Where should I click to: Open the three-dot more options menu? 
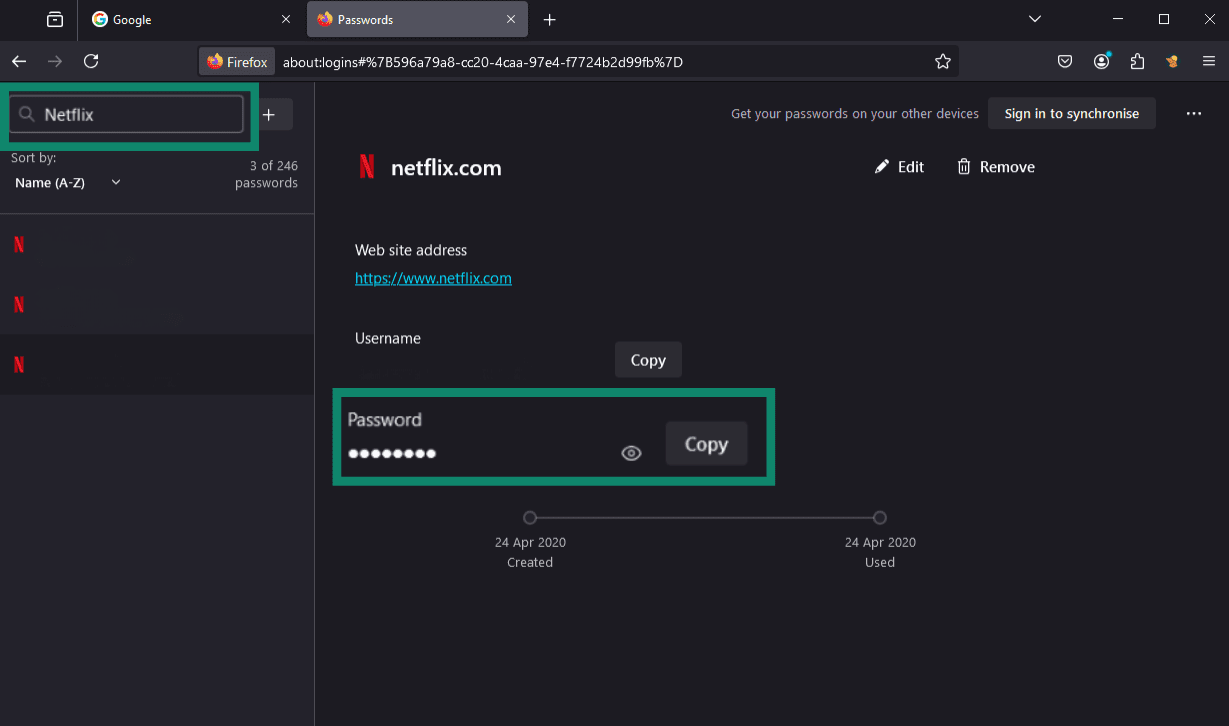[1193, 114]
